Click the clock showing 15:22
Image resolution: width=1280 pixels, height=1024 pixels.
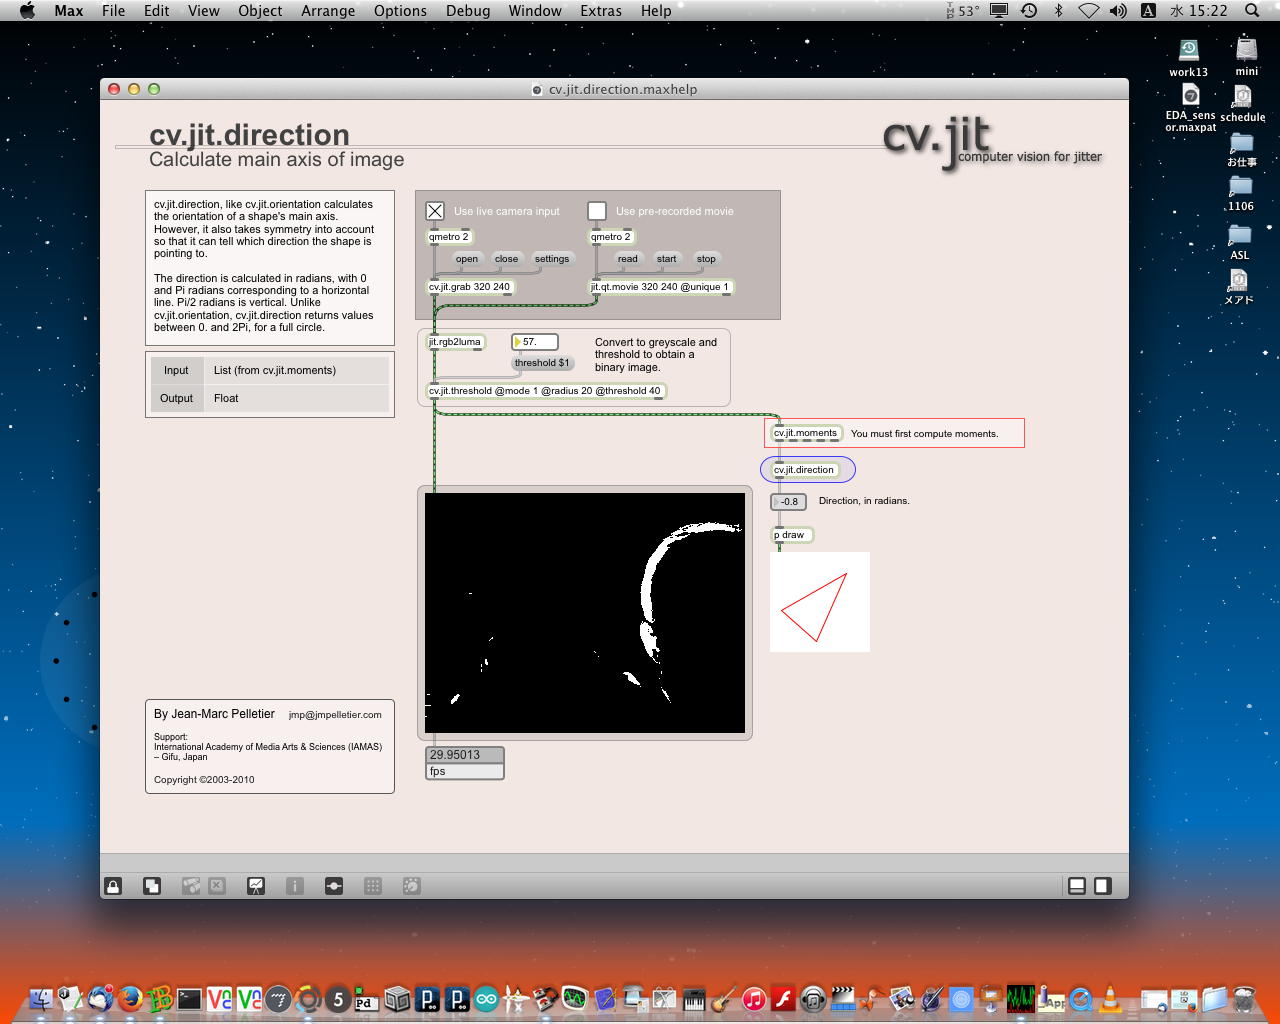[x=1208, y=10]
